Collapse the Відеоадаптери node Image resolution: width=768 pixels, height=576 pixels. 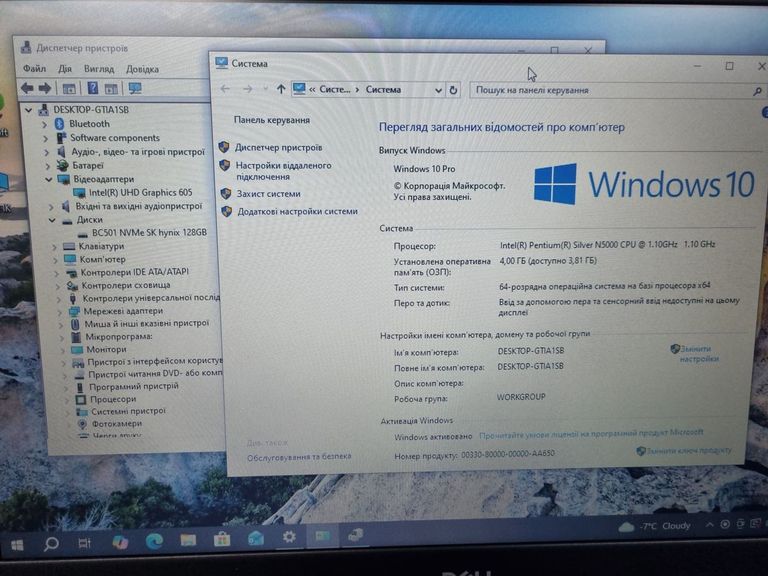tap(49, 179)
